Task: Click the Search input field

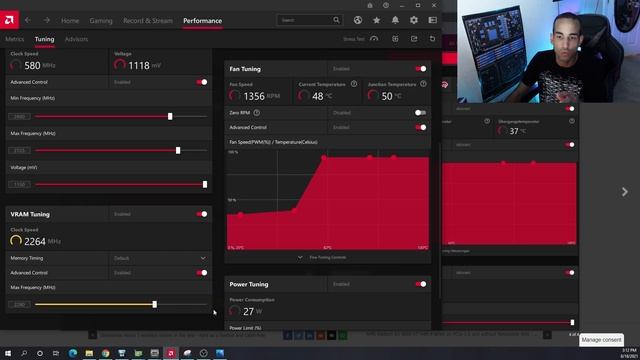Action: tap(309, 20)
